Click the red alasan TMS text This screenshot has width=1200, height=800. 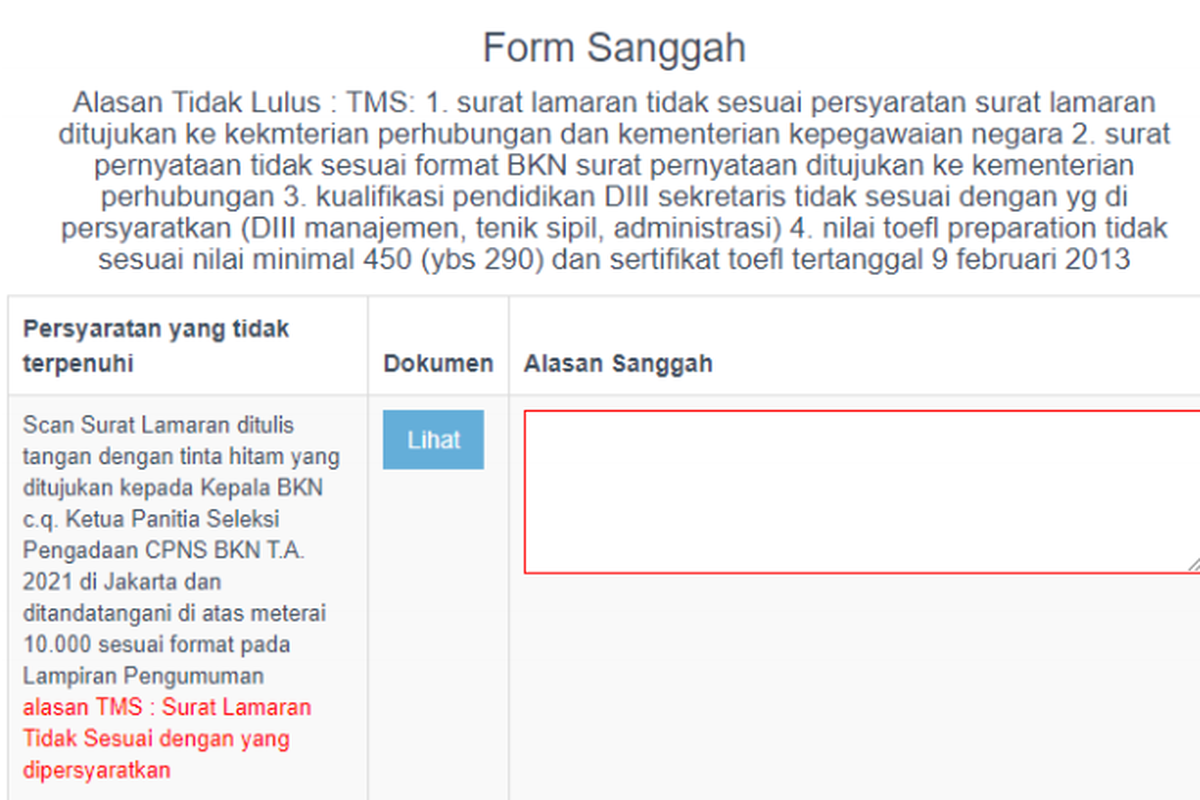[x=167, y=707]
